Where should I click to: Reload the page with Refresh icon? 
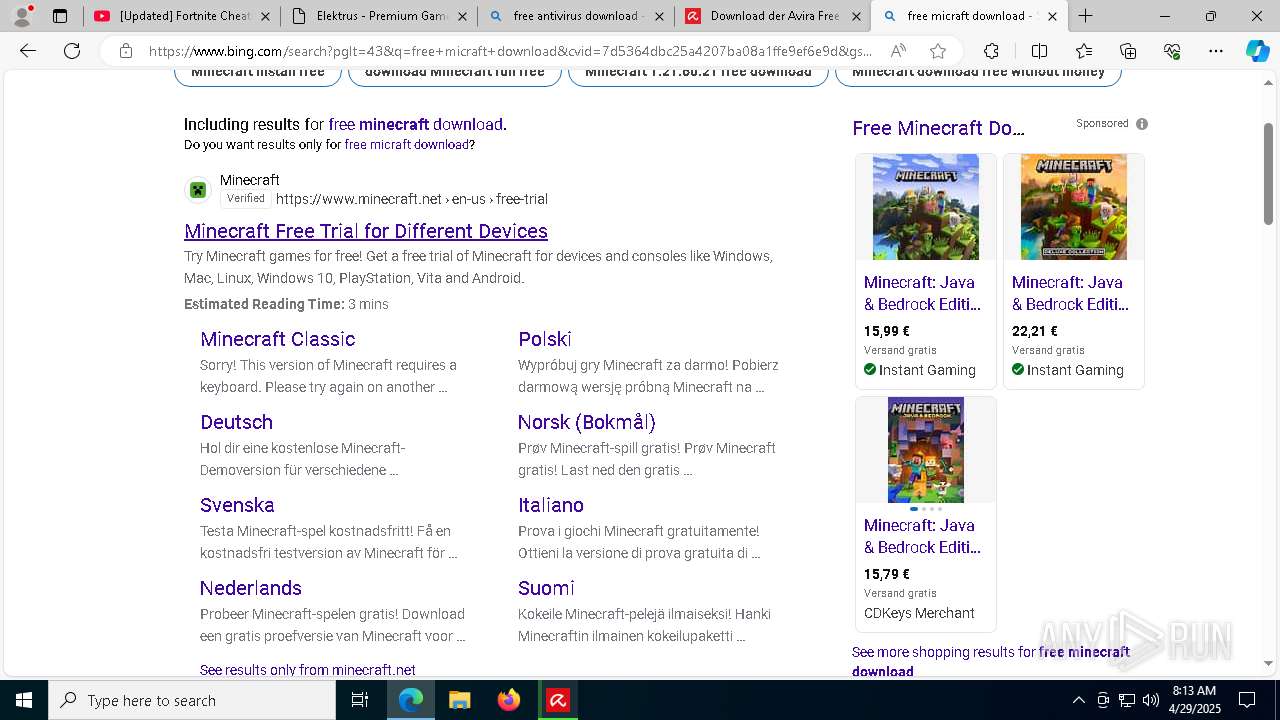tap(72, 51)
